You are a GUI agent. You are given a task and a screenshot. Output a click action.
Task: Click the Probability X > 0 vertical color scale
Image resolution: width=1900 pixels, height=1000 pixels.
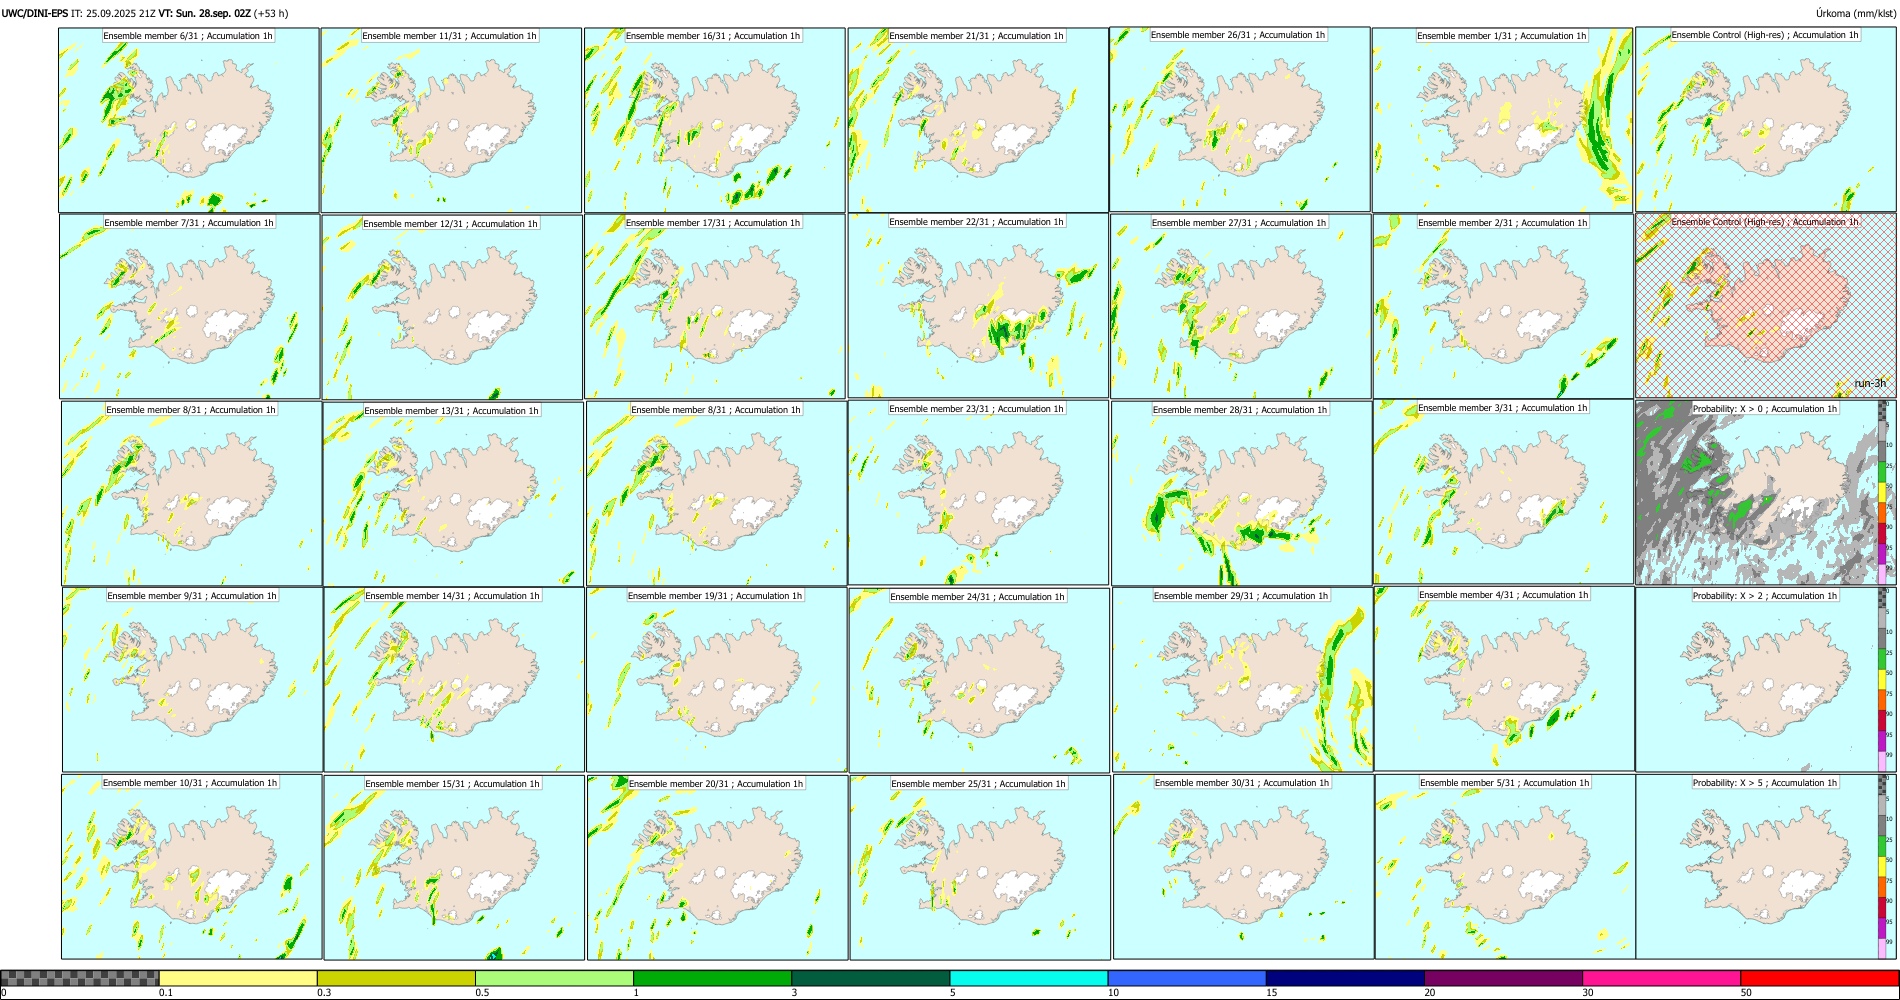[x=1883, y=493]
